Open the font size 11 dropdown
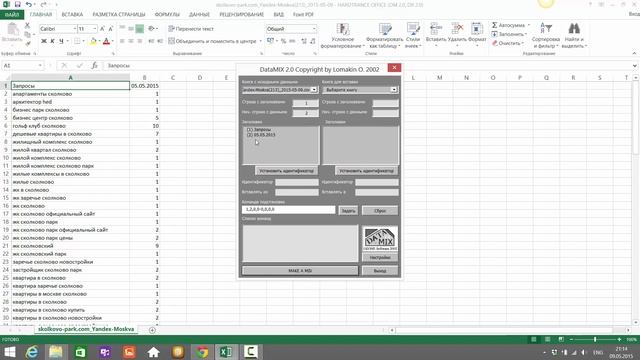The image size is (640, 360). point(95,29)
